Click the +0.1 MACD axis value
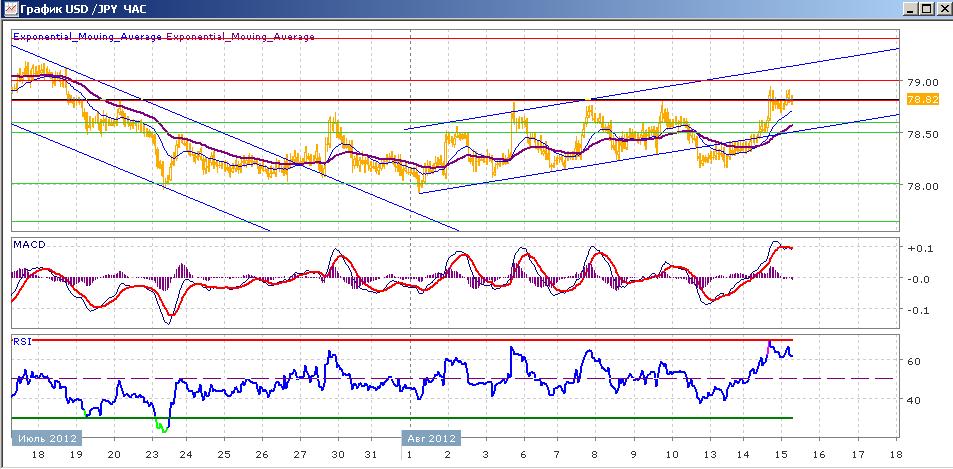953x469 pixels. (918, 248)
